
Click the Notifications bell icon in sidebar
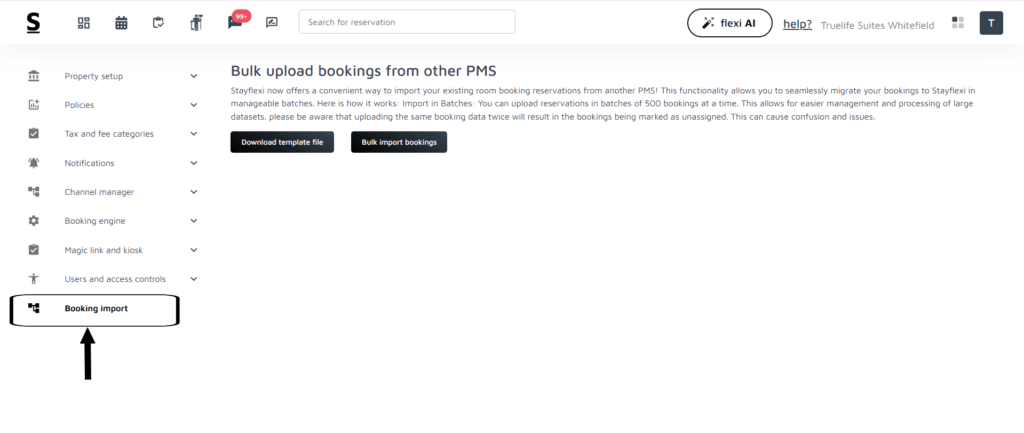click(34, 163)
